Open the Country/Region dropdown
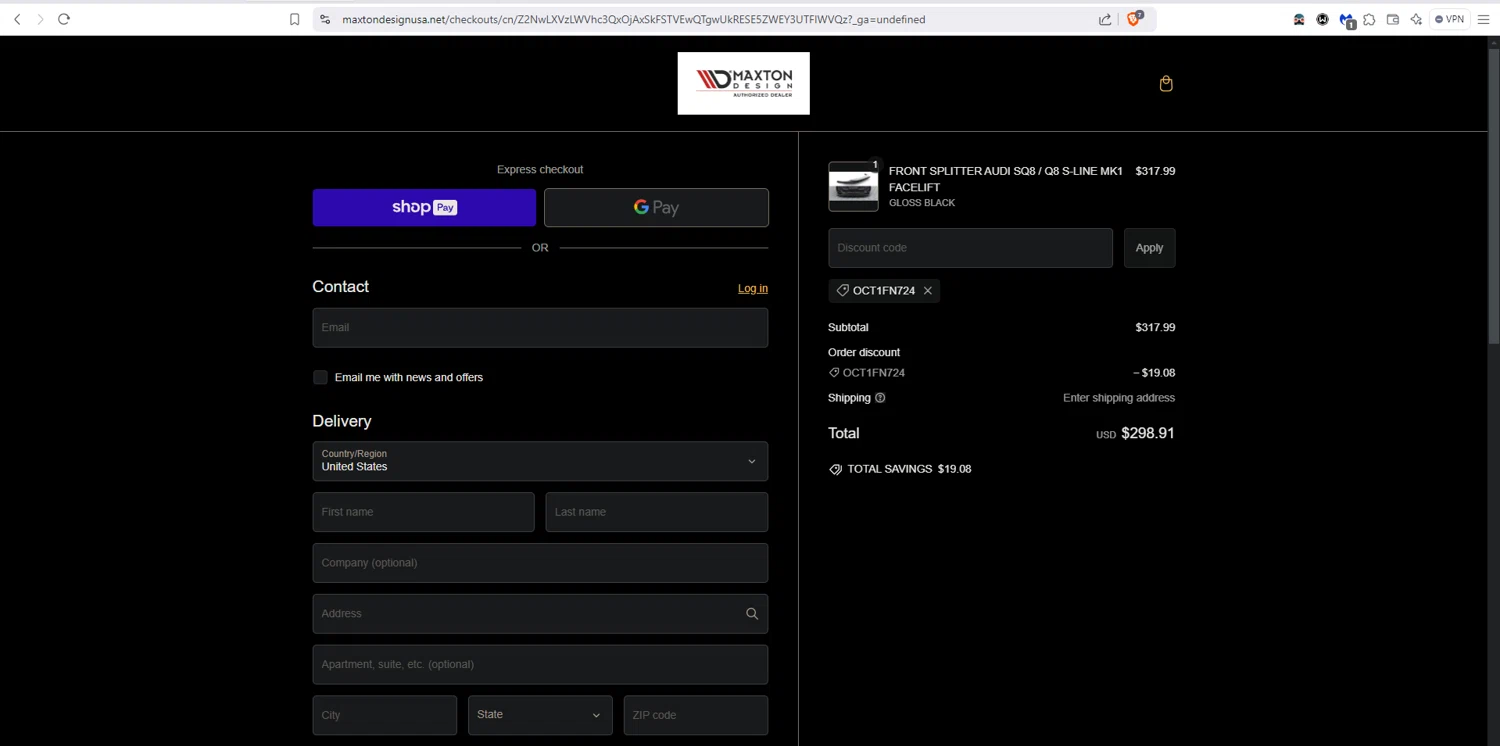The width and height of the screenshot is (1500, 746). (540, 461)
